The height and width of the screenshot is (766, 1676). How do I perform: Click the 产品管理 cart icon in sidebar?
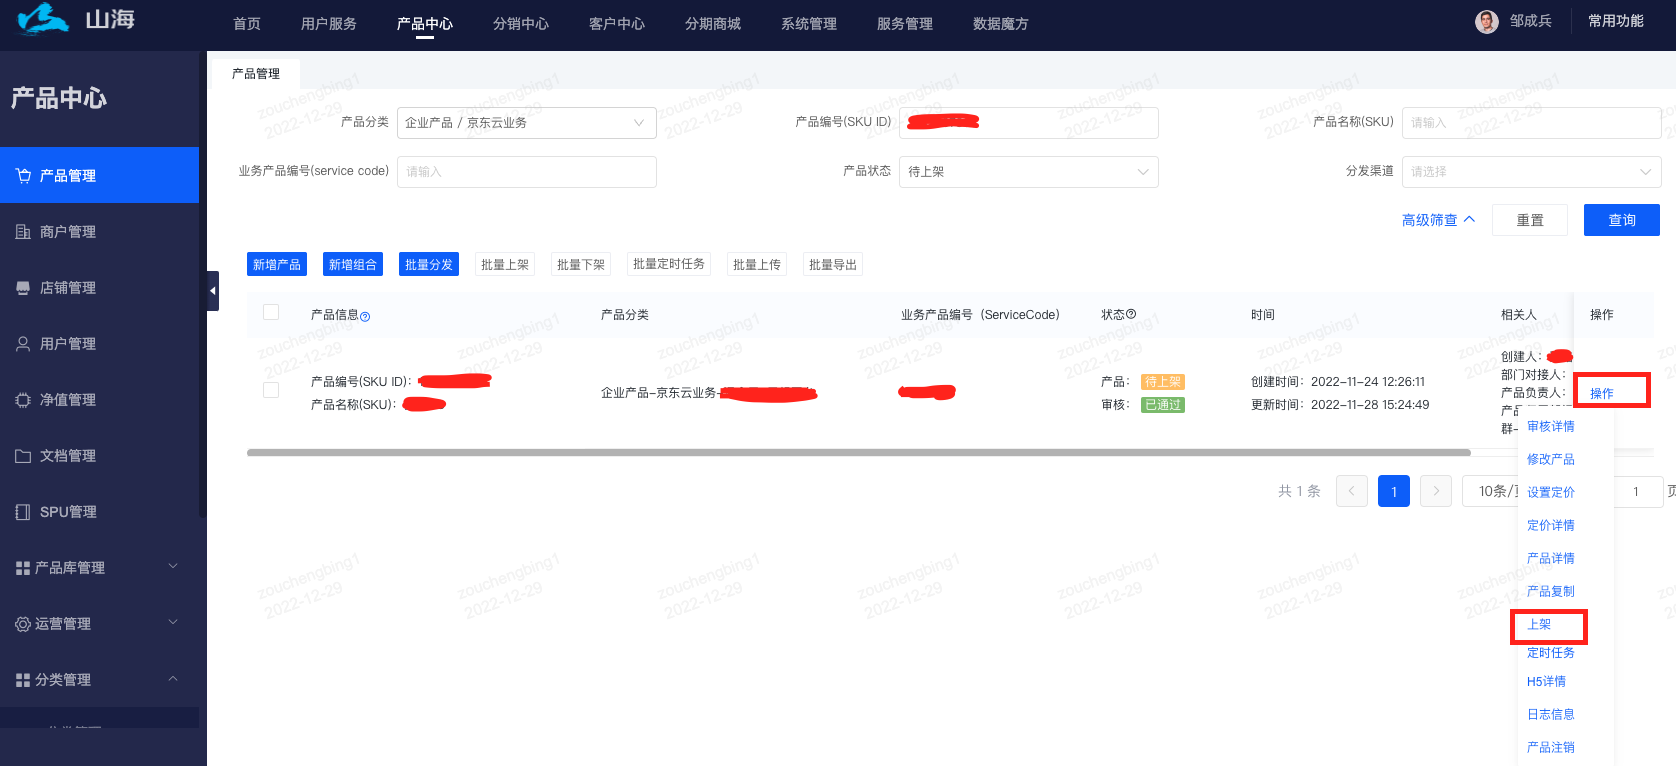[x=24, y=176]
